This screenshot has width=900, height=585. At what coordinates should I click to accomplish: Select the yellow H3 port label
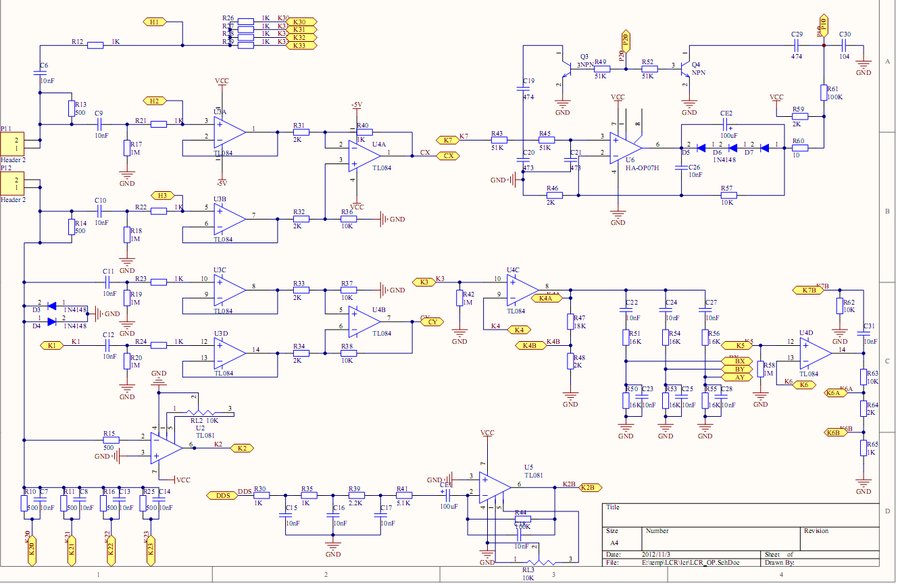click(163, 195)
